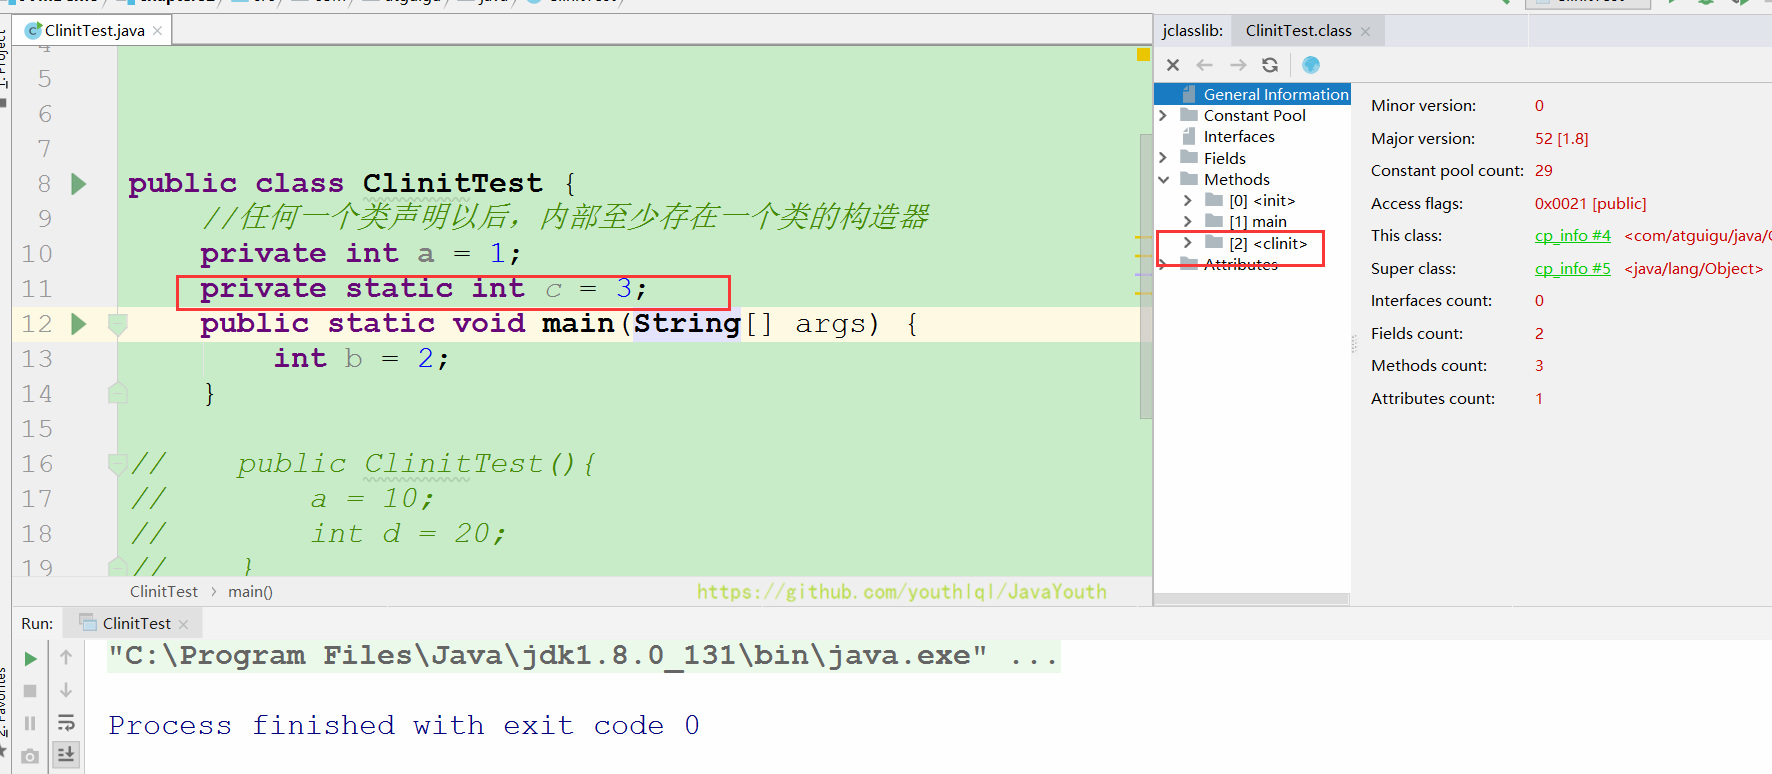Toggle soft-wrap in Run console

(x=66, y=722)
